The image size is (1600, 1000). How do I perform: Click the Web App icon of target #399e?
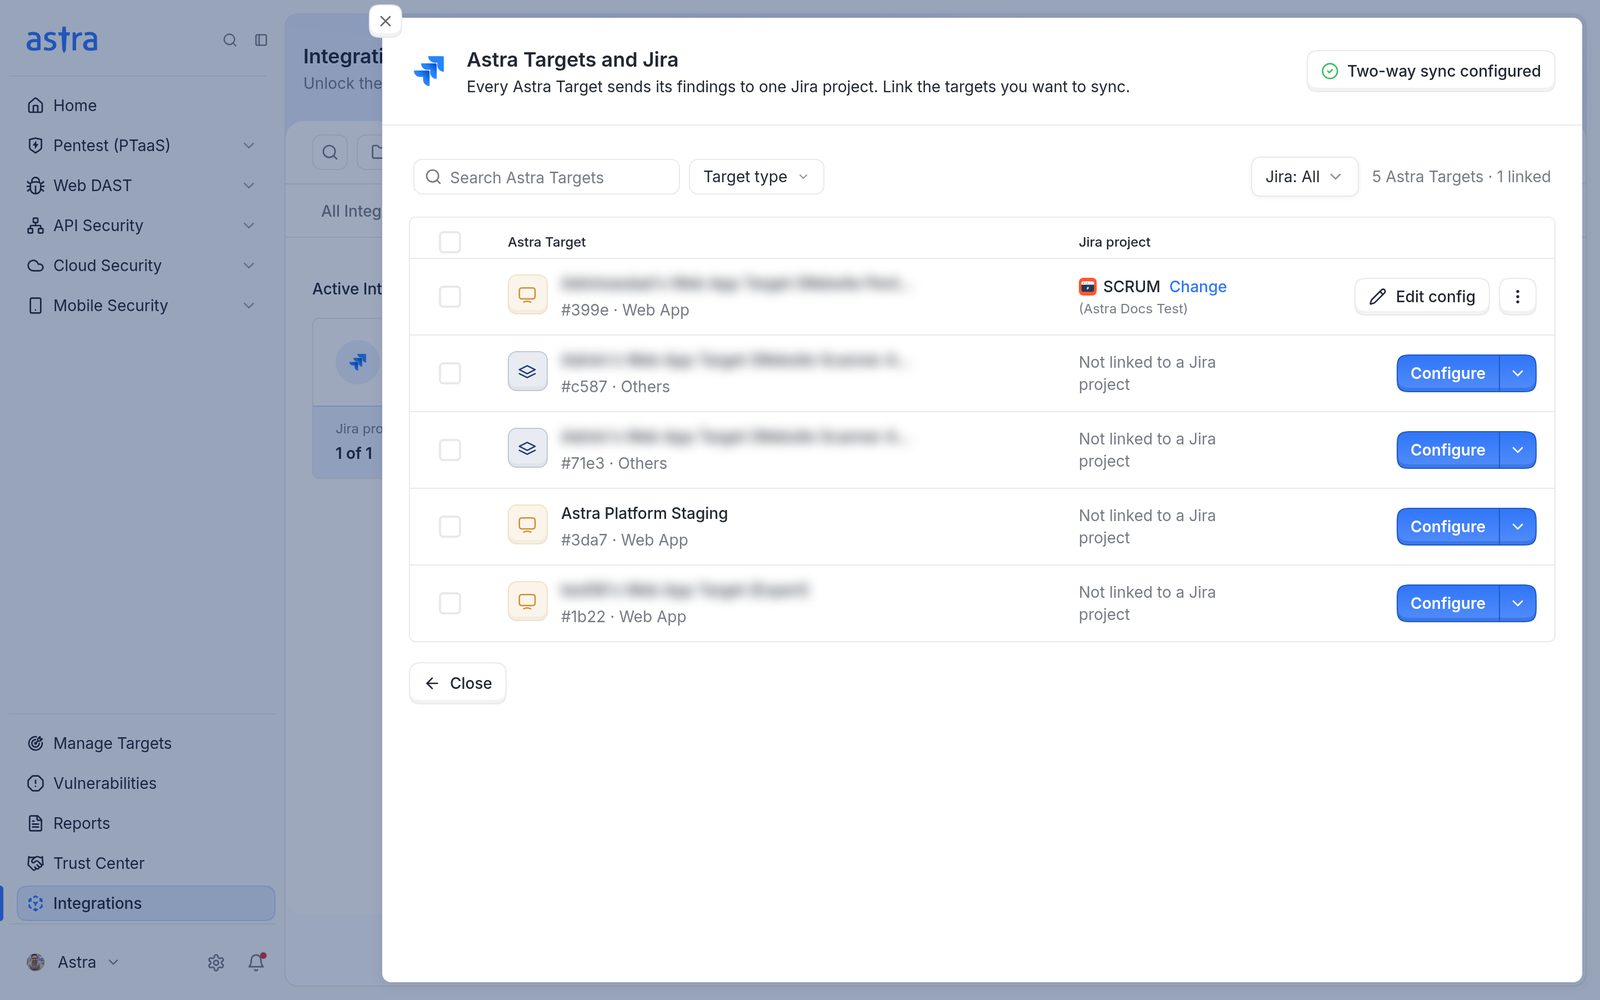coord(527,295)
